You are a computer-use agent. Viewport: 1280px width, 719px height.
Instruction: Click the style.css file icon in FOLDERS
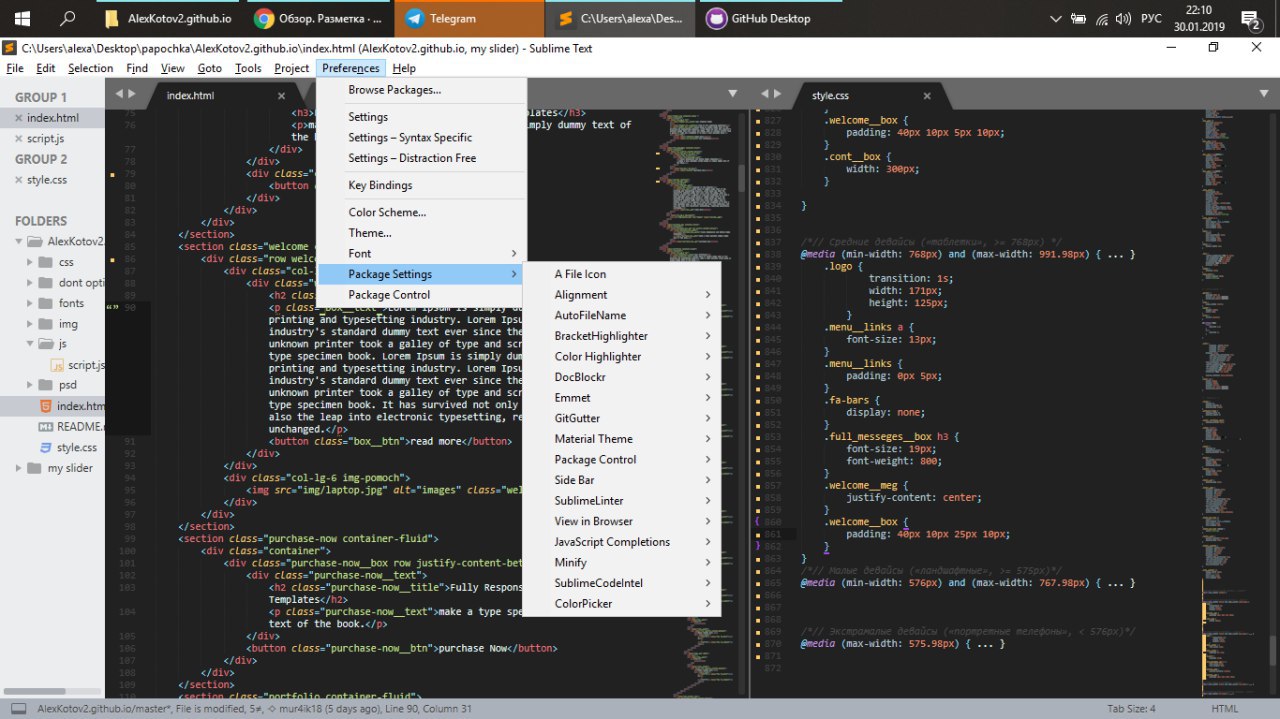pyautogui.click(x=45, y=447)
